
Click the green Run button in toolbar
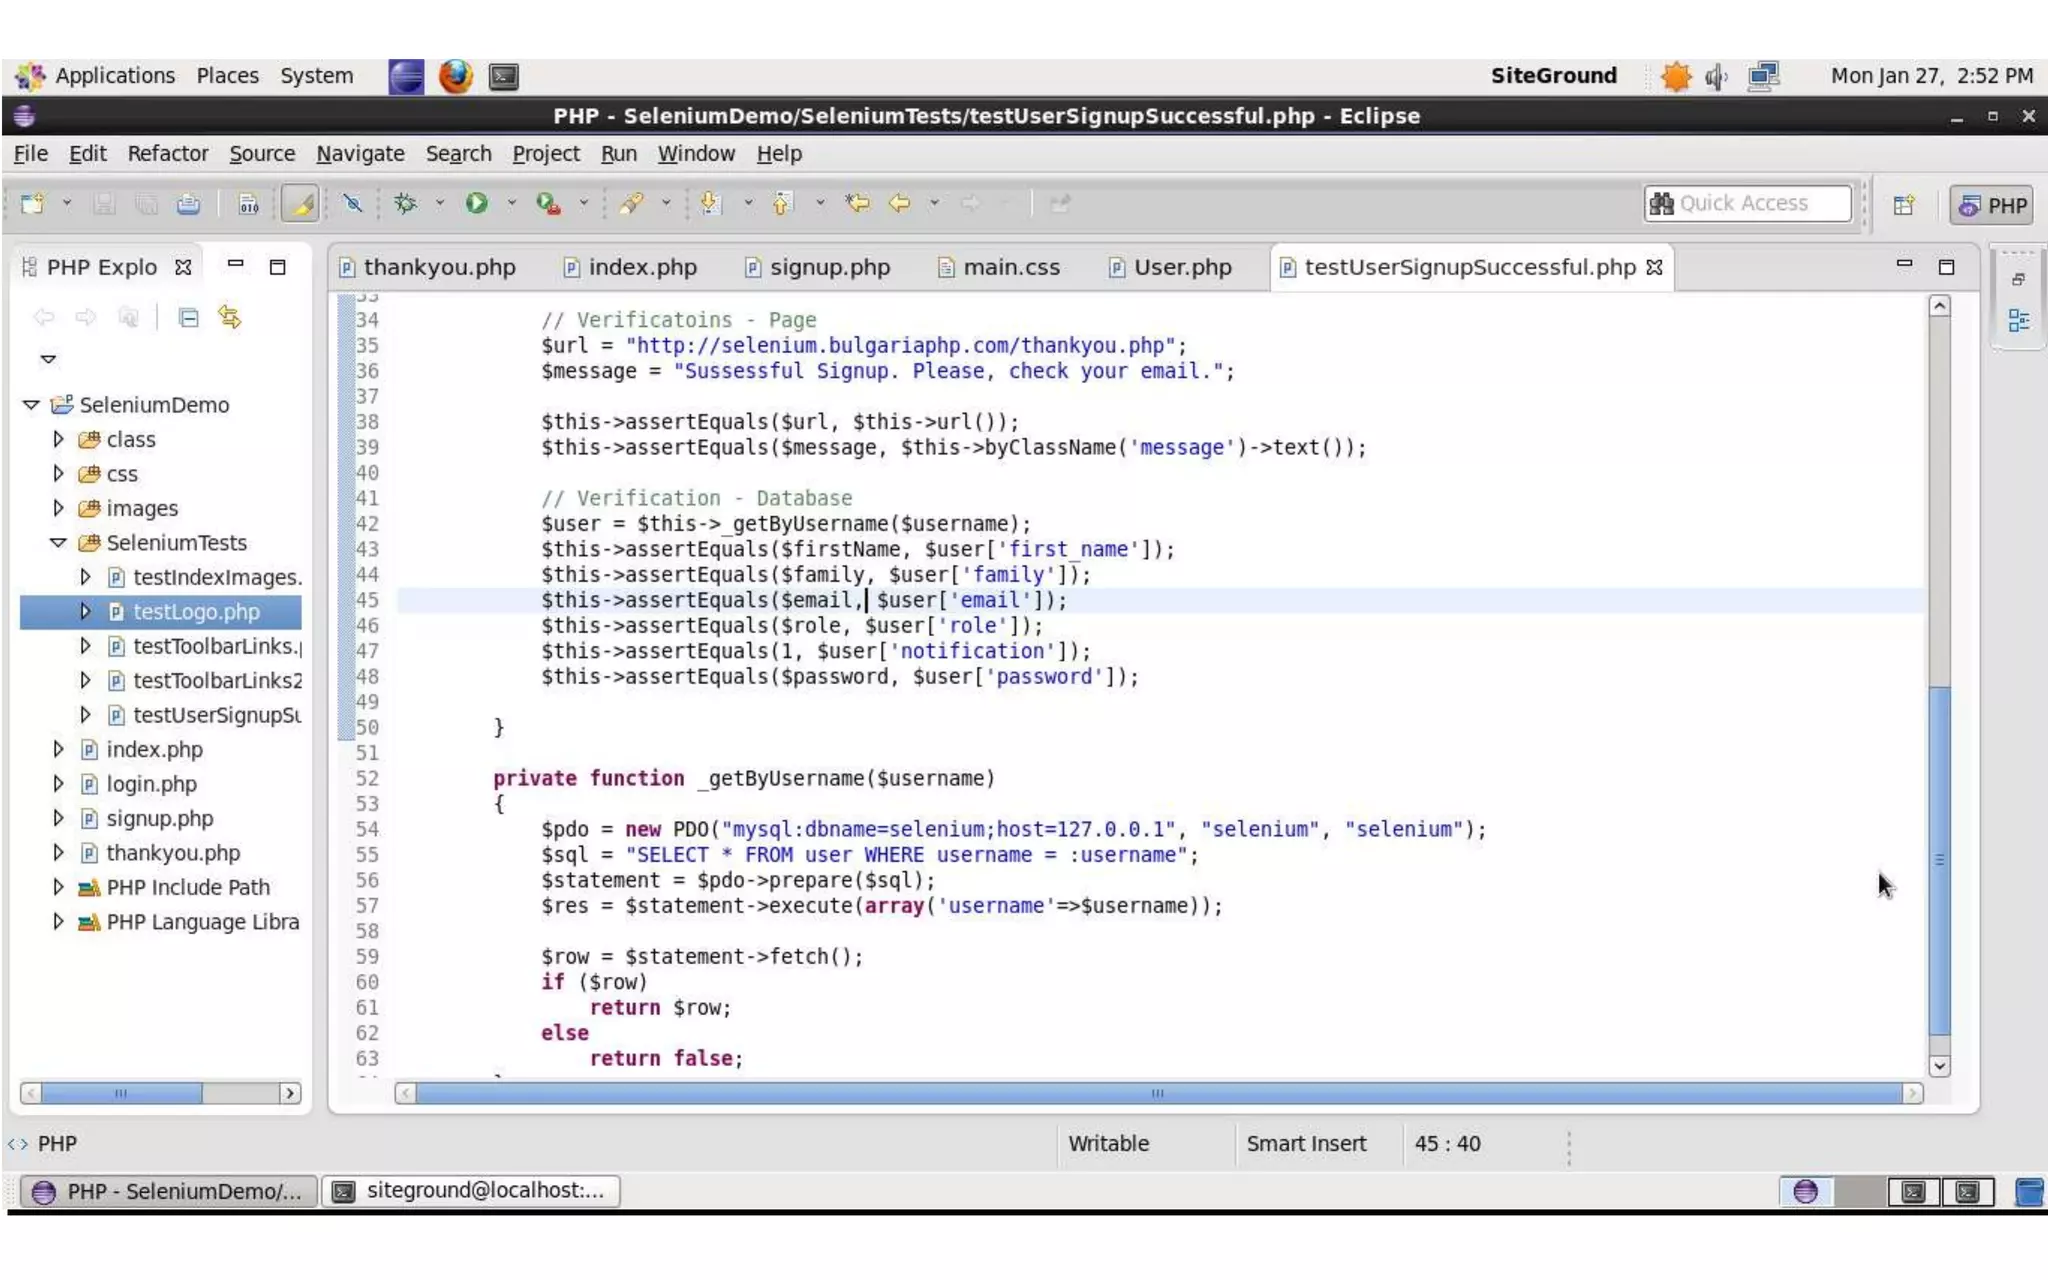[476, 204]
